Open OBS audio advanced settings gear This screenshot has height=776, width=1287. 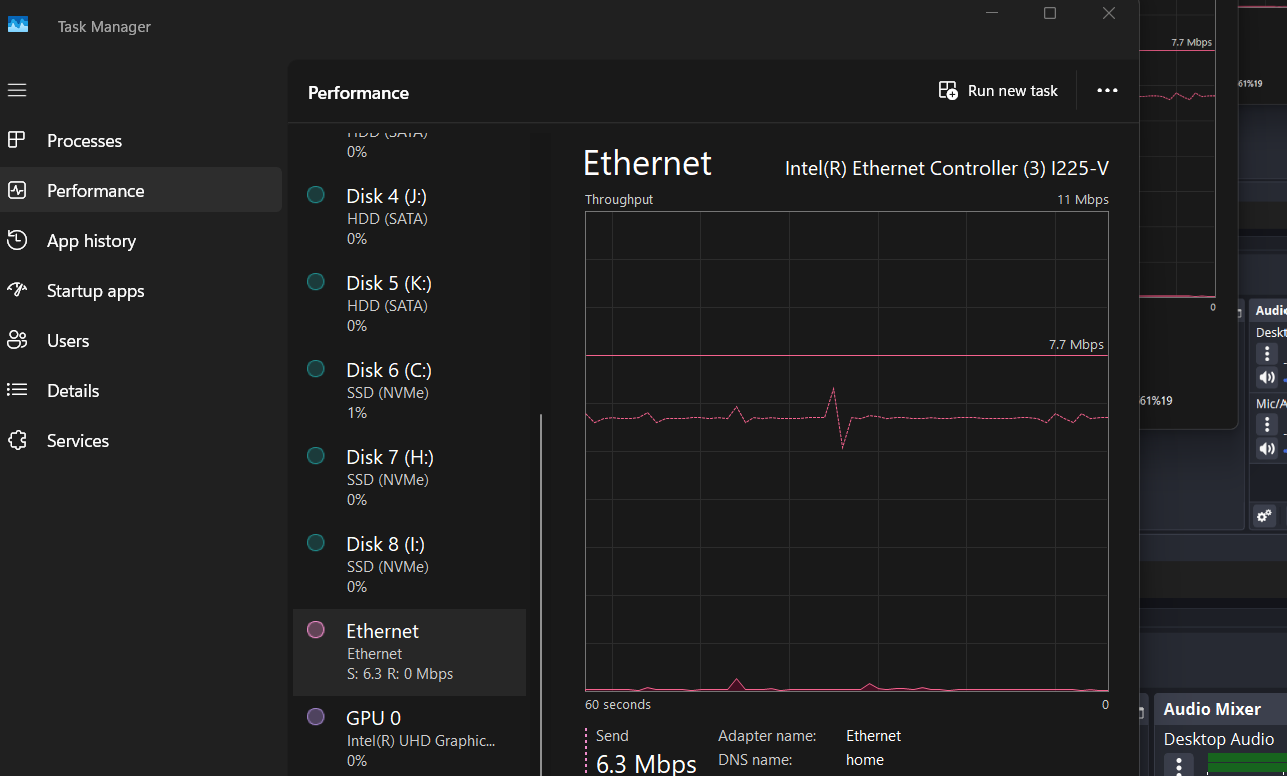click(x=1264, y=516)
